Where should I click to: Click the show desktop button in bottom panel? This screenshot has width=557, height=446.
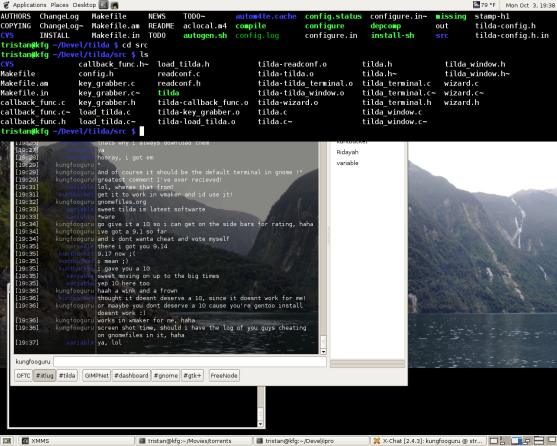(x=7, y=441)
